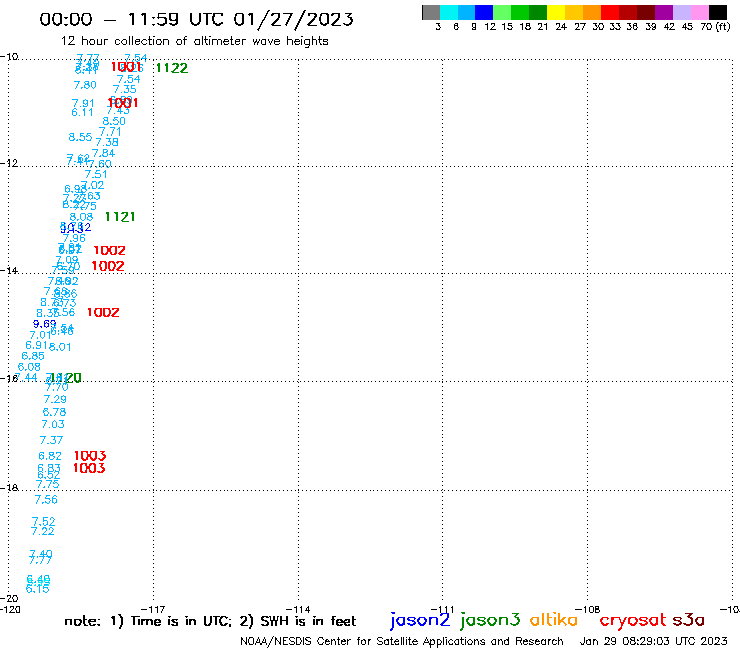
Task: Click the cyan 6 ft legend swatch
Action: [449, 12]
